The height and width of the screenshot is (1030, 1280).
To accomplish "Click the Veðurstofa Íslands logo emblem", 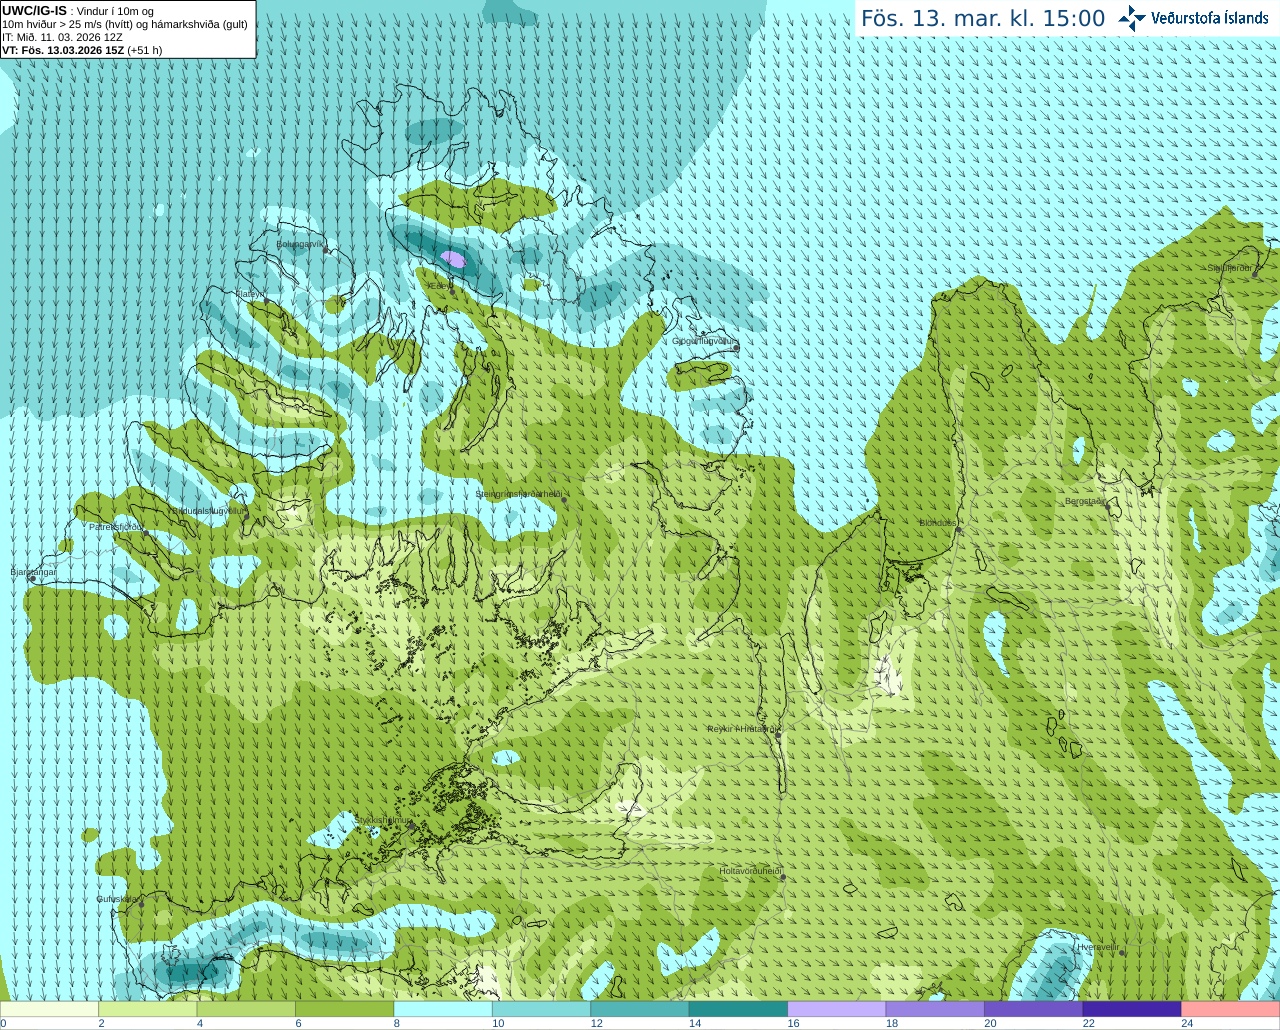I will pyautogui.click(x=1132, y=18).
